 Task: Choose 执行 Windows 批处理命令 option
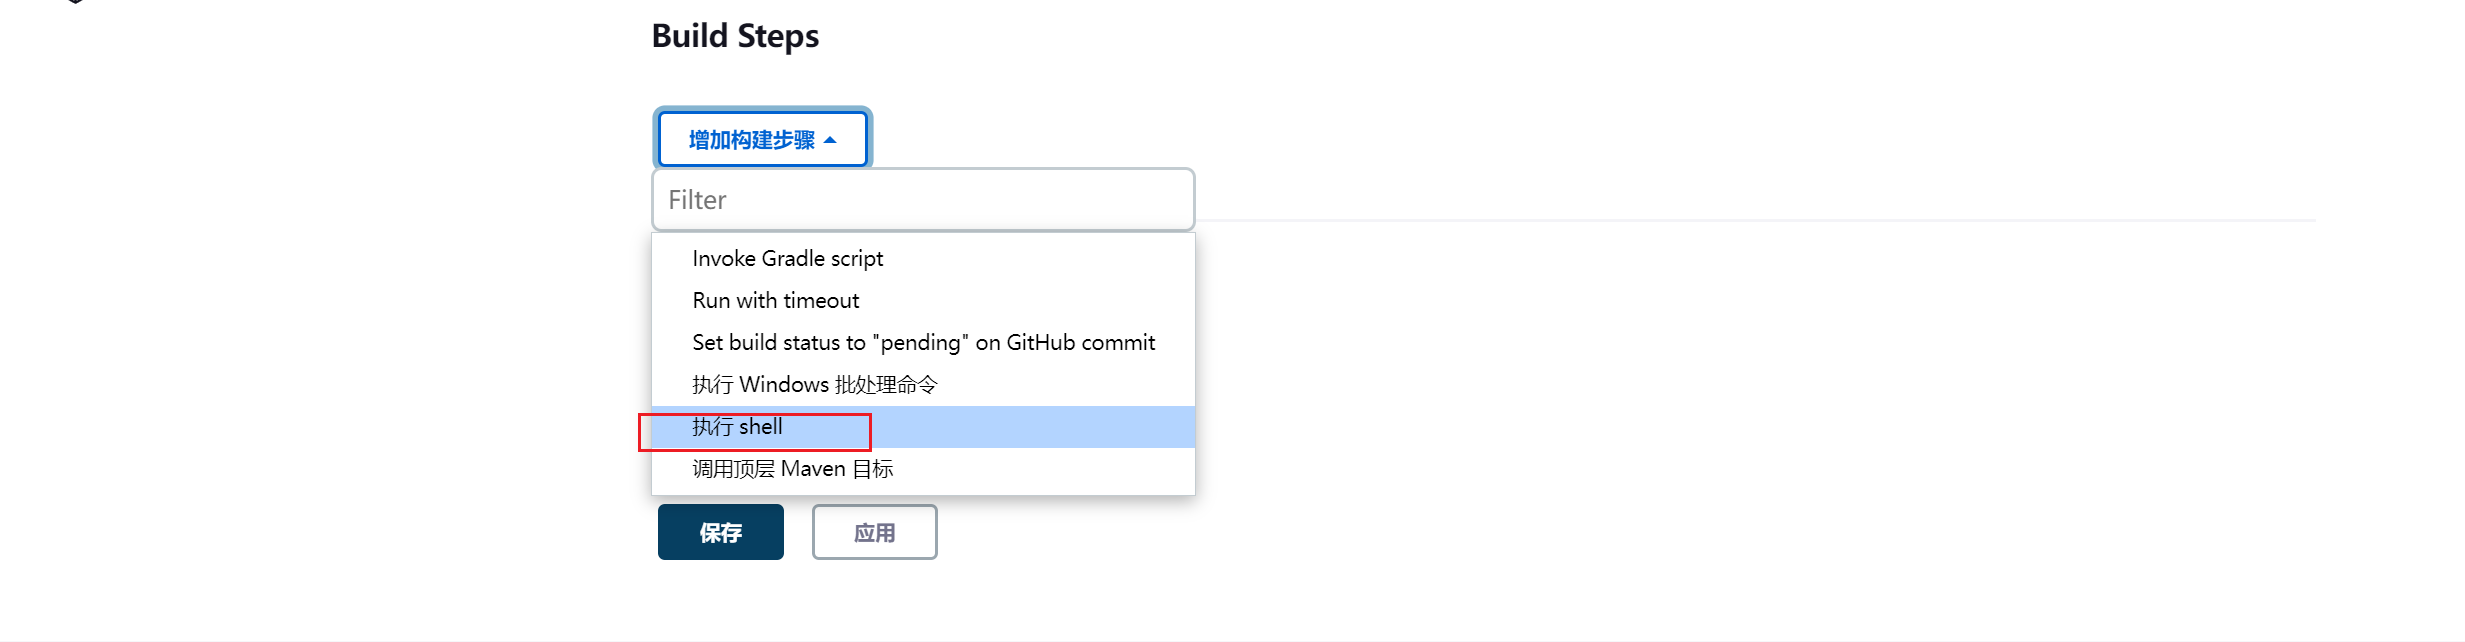[923, 384]
